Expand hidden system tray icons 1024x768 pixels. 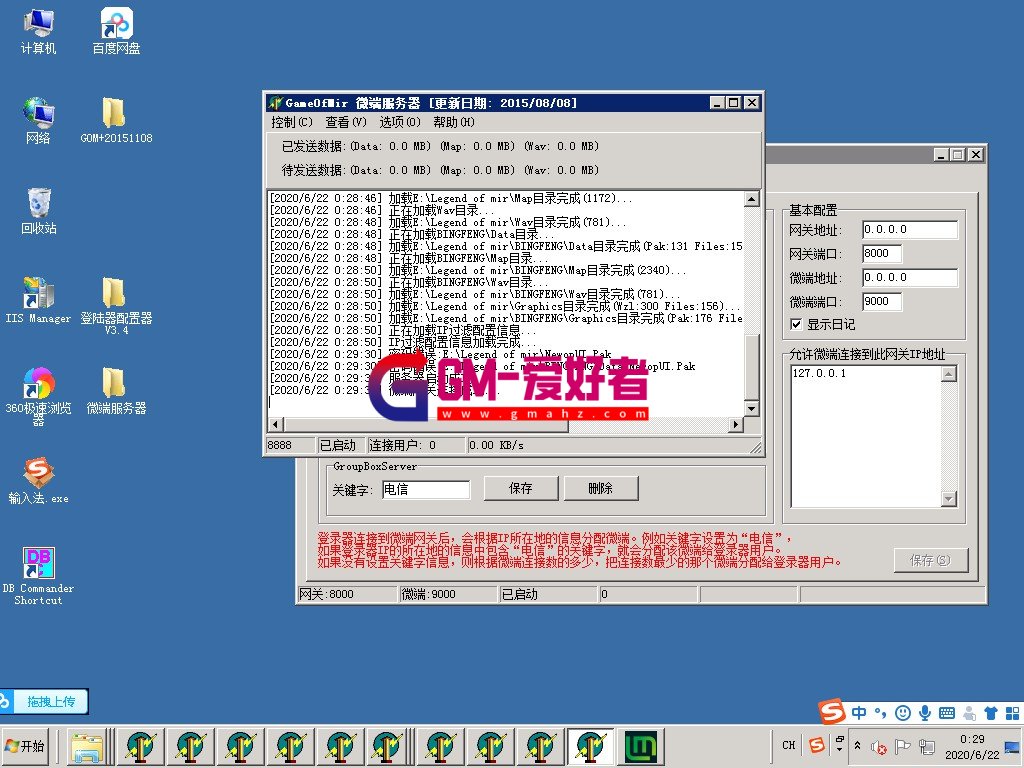point(857,746)
